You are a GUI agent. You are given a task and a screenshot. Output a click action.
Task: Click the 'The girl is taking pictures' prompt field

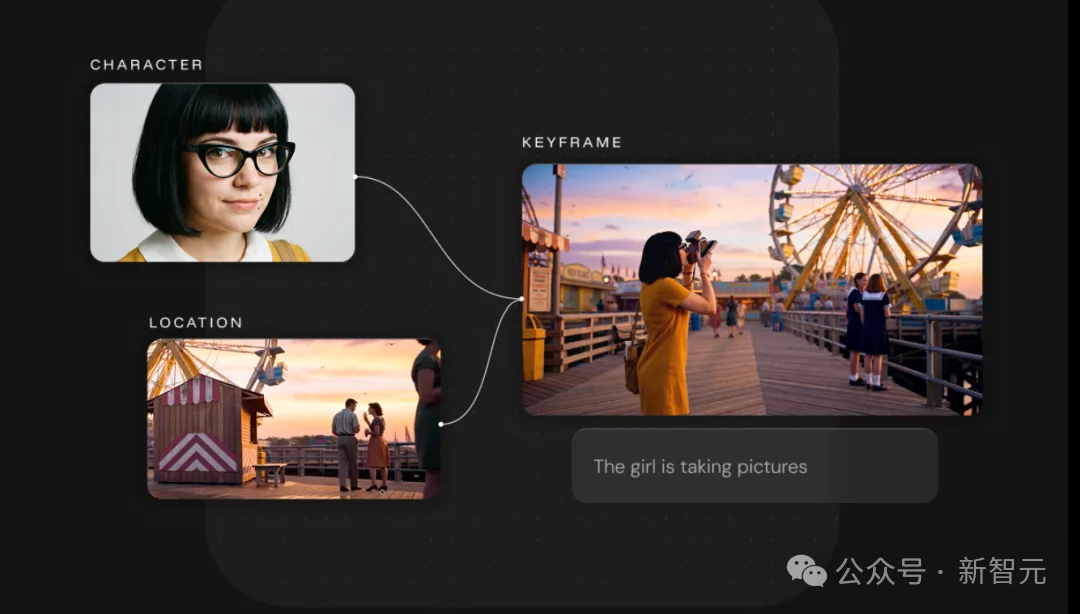(754, 466)
